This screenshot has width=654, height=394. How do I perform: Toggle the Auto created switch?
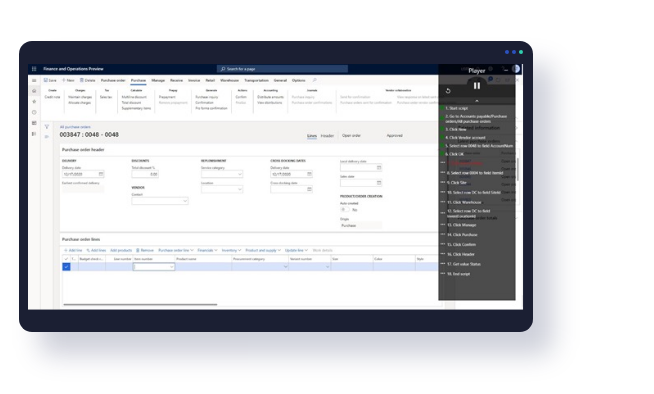pyautogui.click(x=345, y=210)
